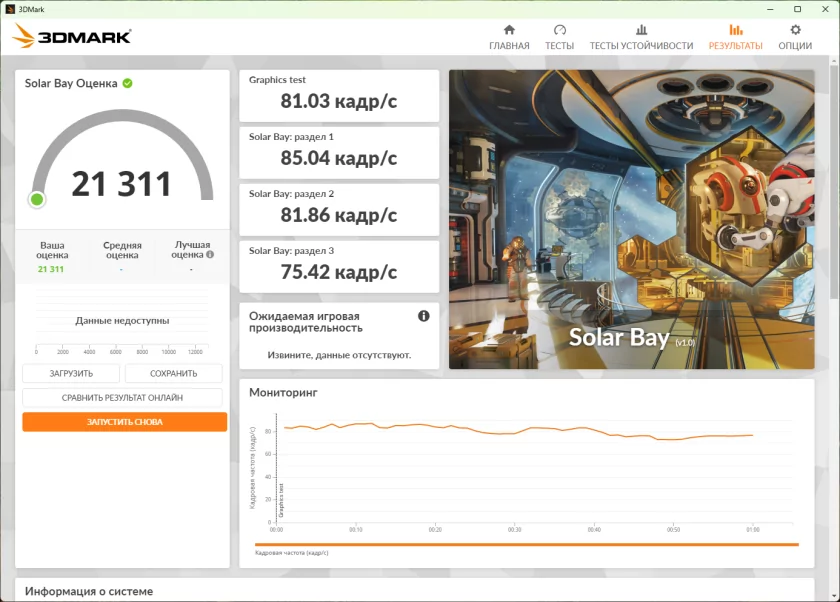Viewport: 840px width, 602px height.
Task: Open ОПЦИИ via the gear icon
Action: [x=795, y=30]
